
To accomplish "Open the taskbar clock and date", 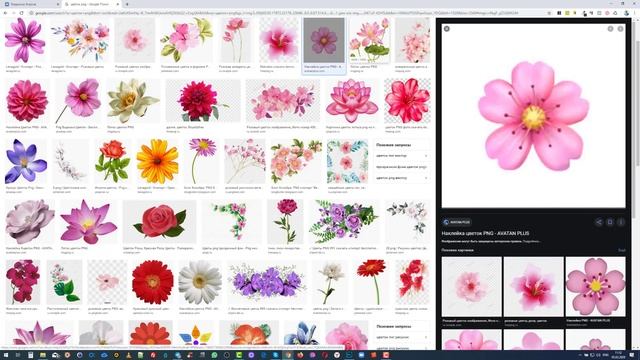I will pyautogui.click(x=619, y=355).
